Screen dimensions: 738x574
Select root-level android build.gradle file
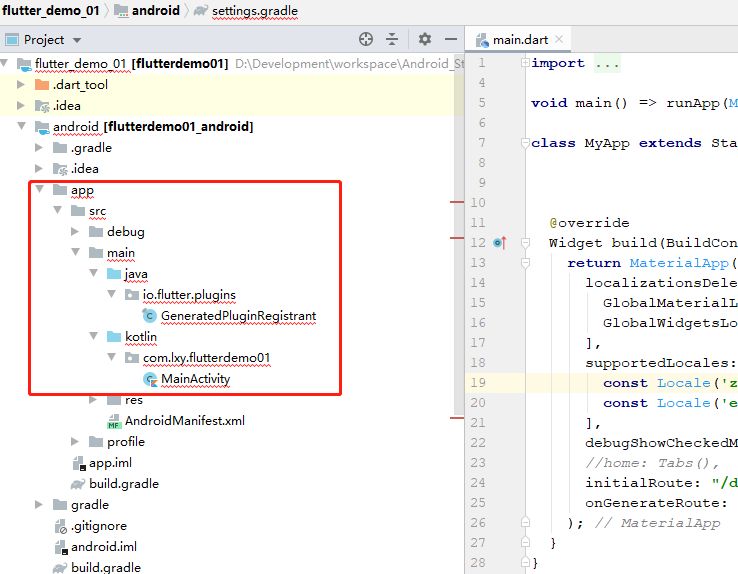pos(105,567)
